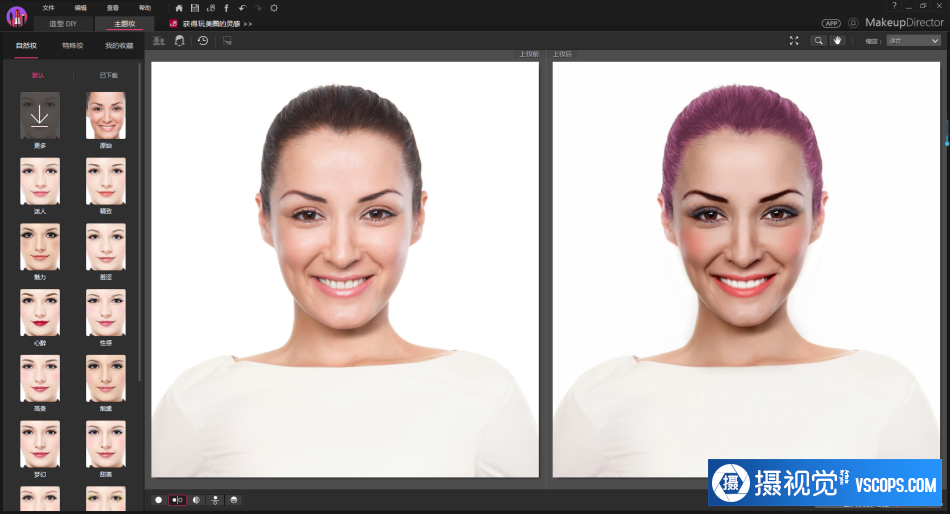The image size is (950, 514).
Task: Share via the Facebook icon
Action: coord(227,8)
